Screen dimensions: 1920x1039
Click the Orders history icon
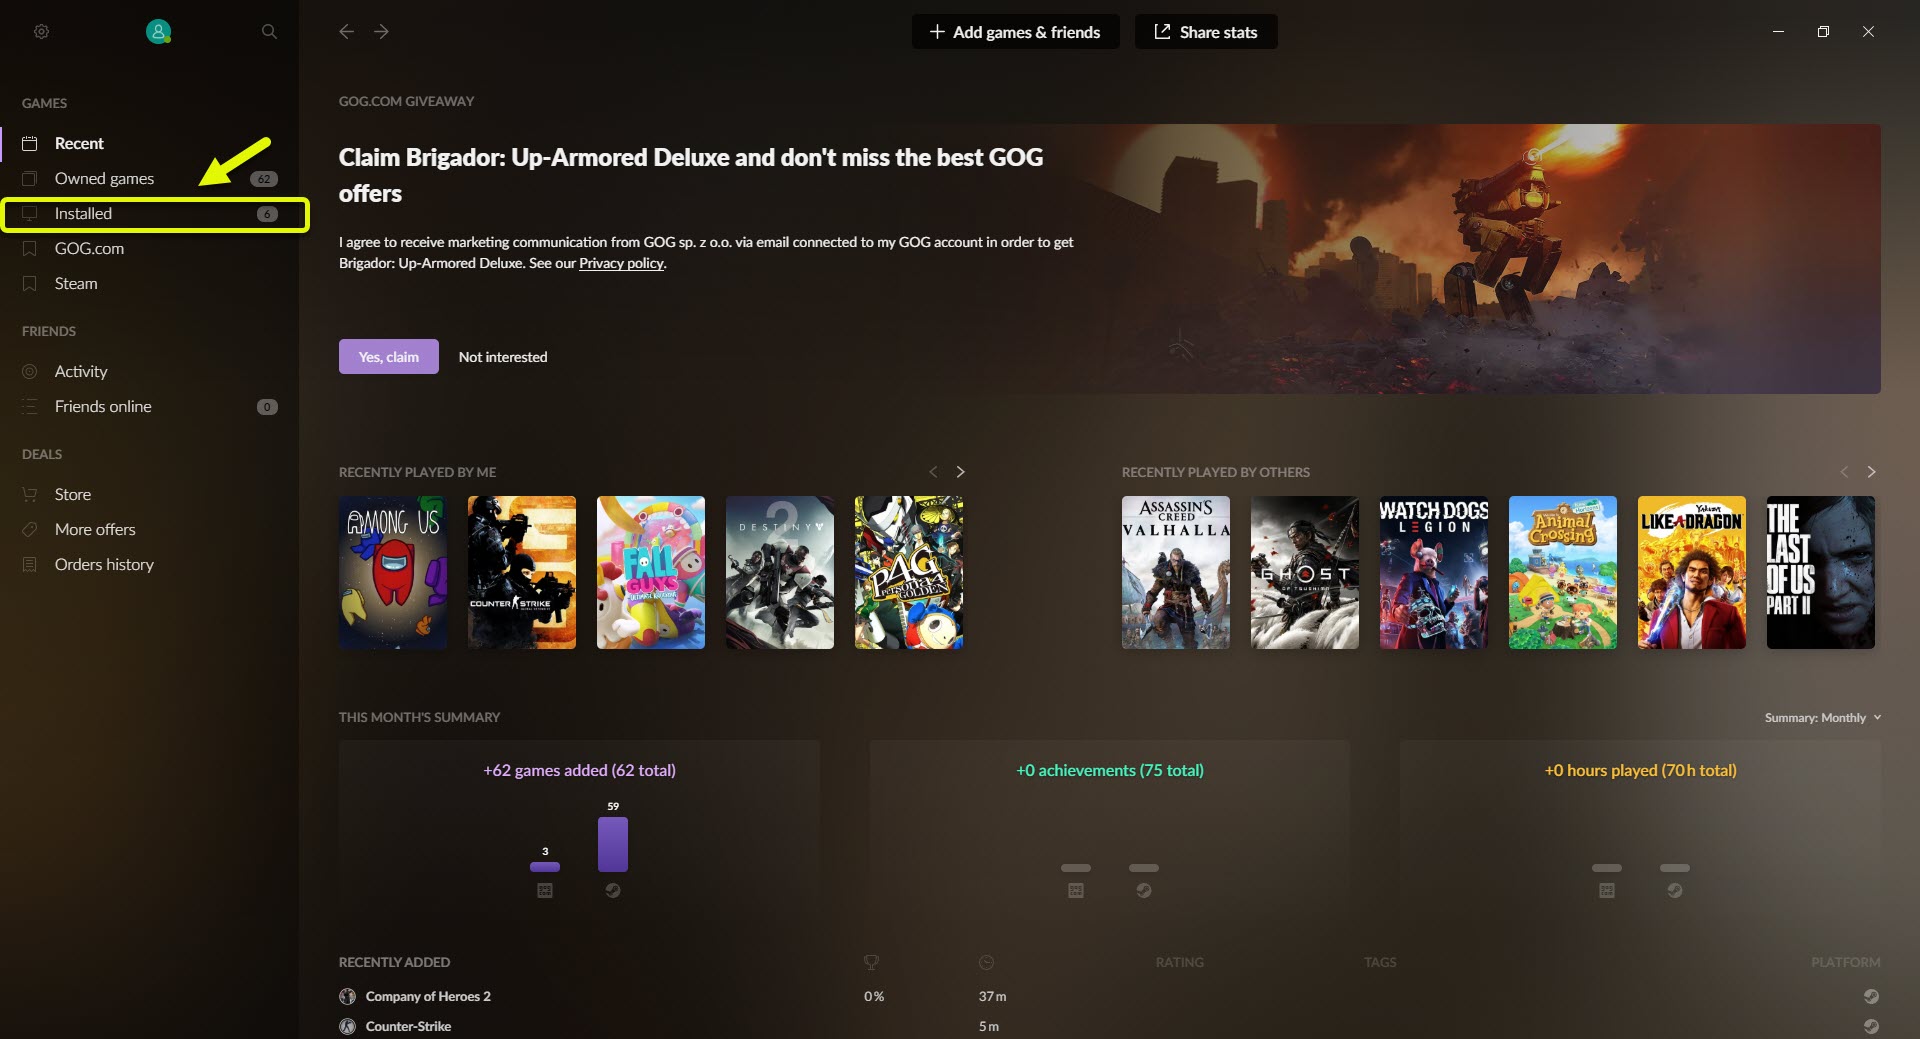tap(30, 564)
